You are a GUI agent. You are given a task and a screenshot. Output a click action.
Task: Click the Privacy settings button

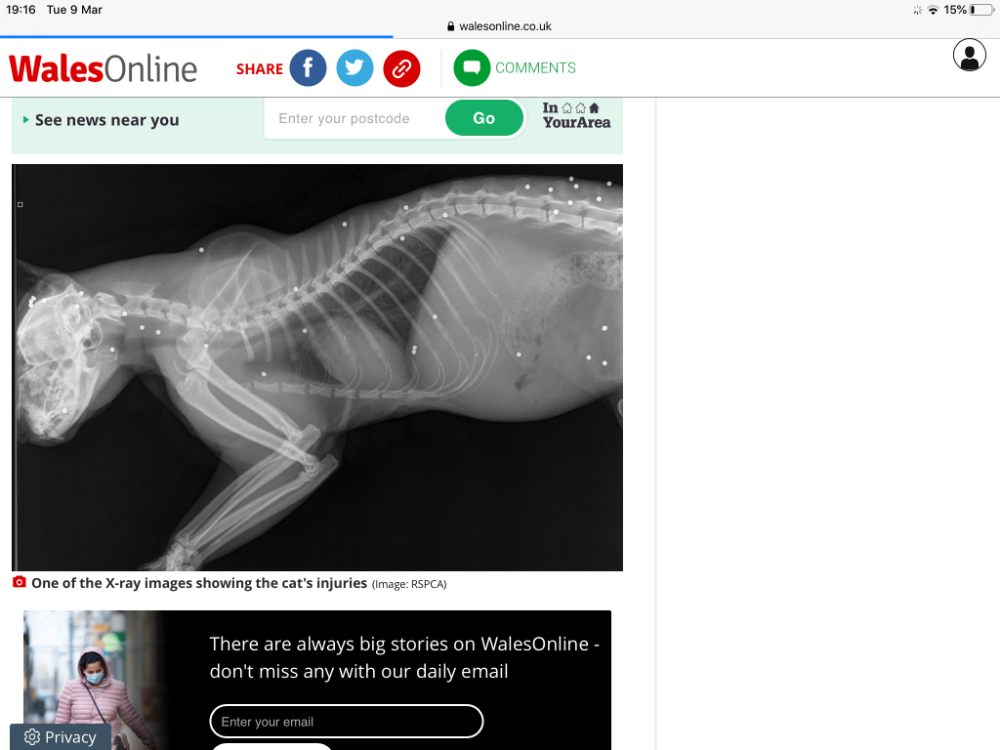[x=60, y=737]
